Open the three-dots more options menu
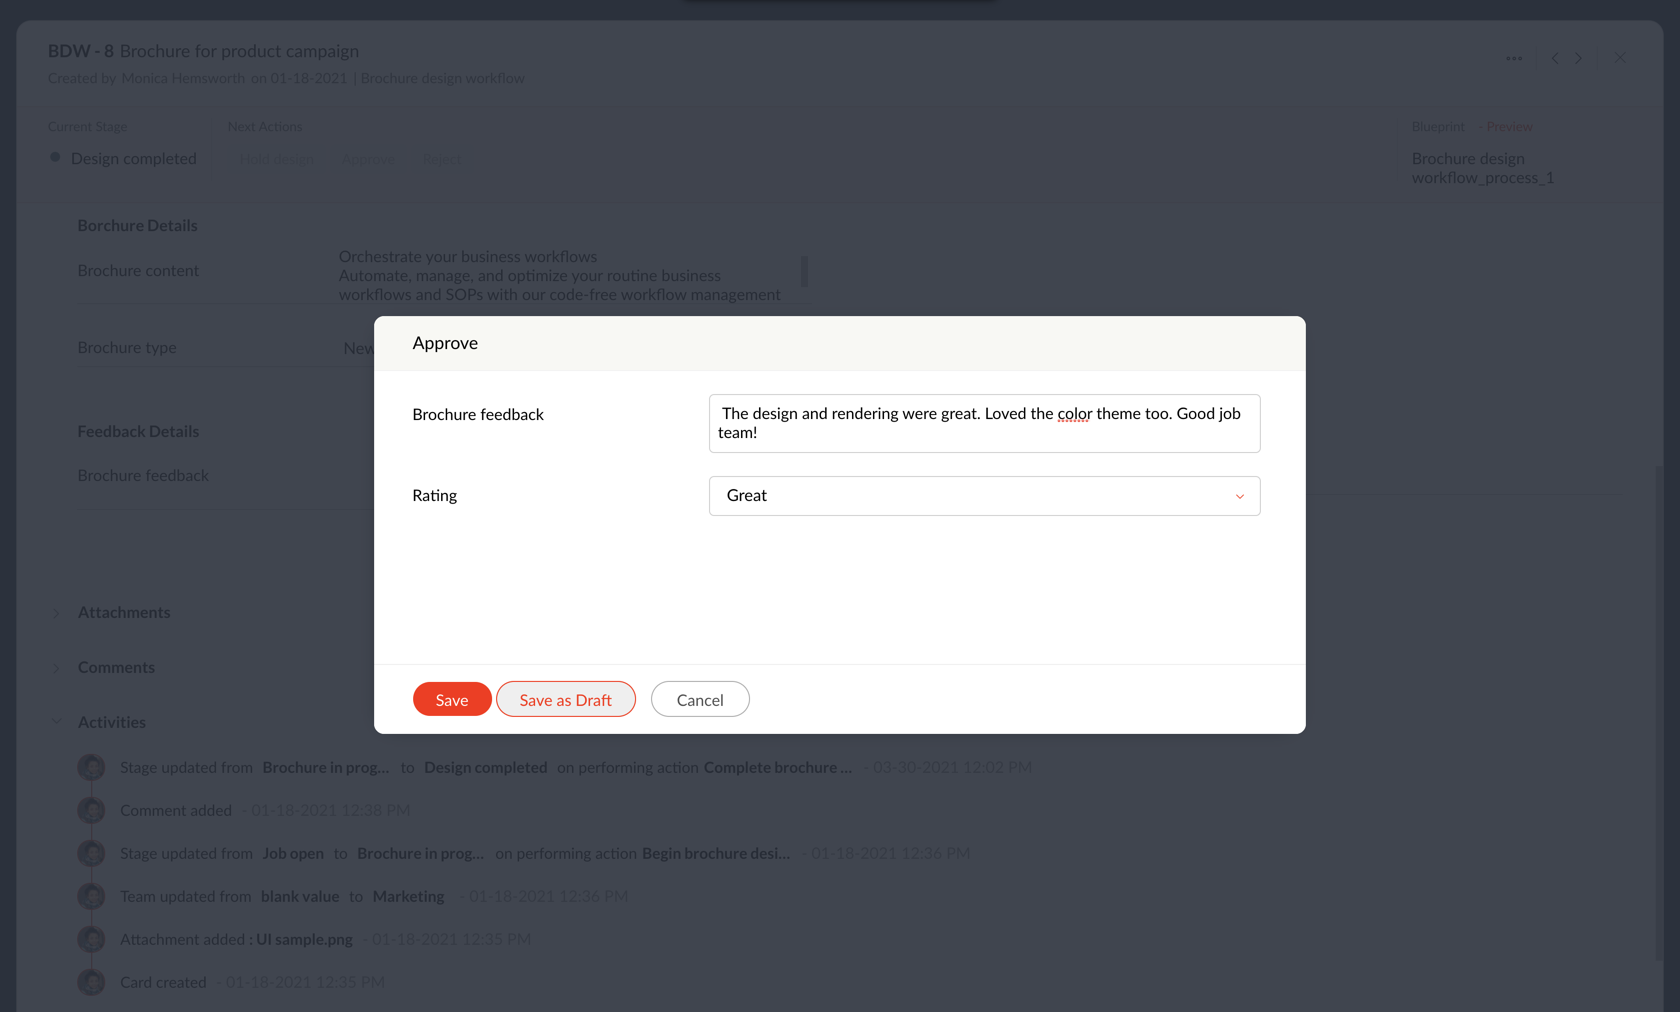 click(1514, 58)
